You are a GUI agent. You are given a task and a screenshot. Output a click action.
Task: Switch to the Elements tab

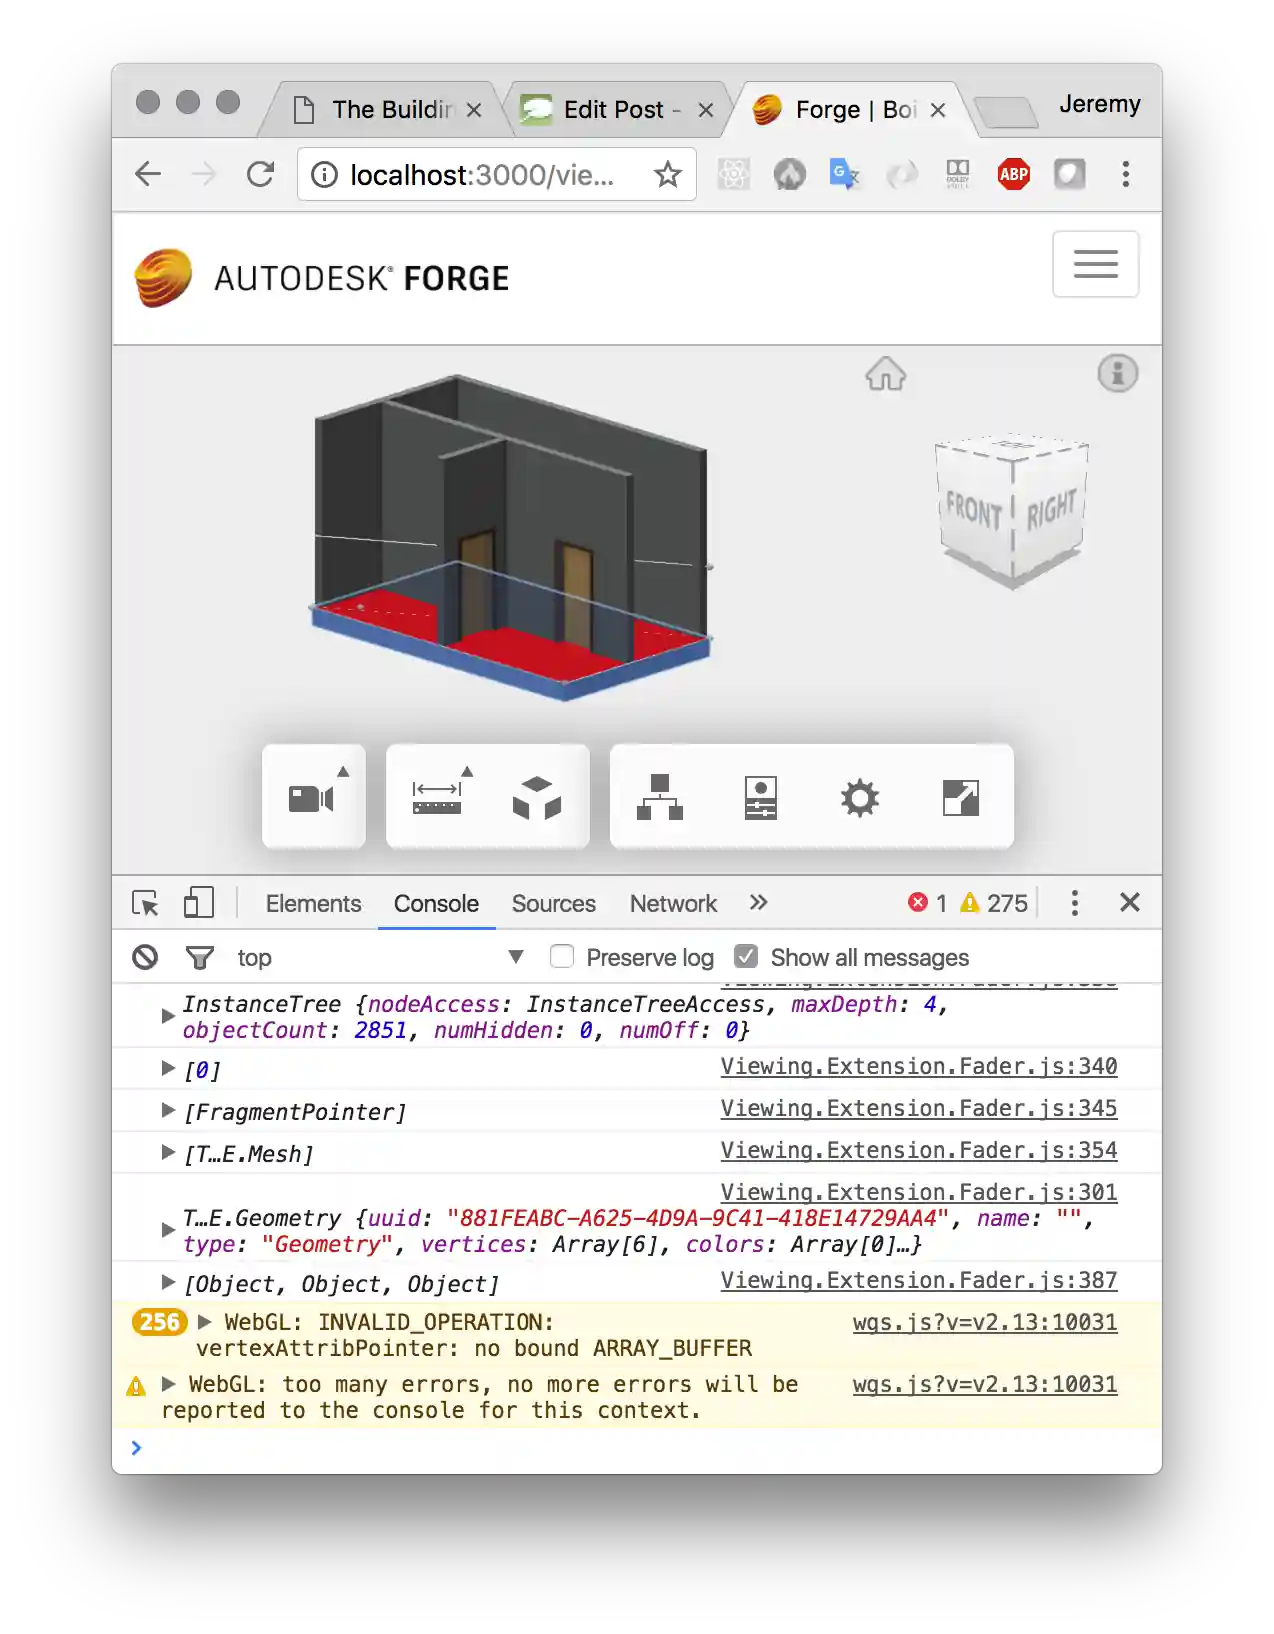[313, 903]
